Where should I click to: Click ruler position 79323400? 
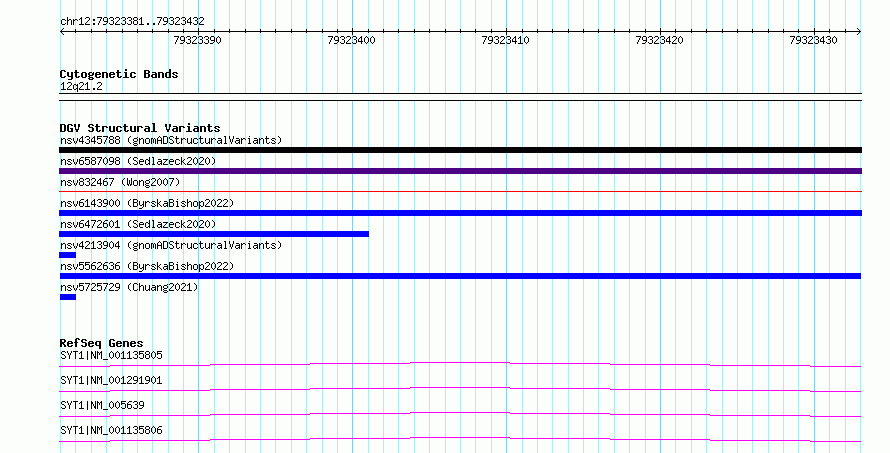[x=351, y=40]
